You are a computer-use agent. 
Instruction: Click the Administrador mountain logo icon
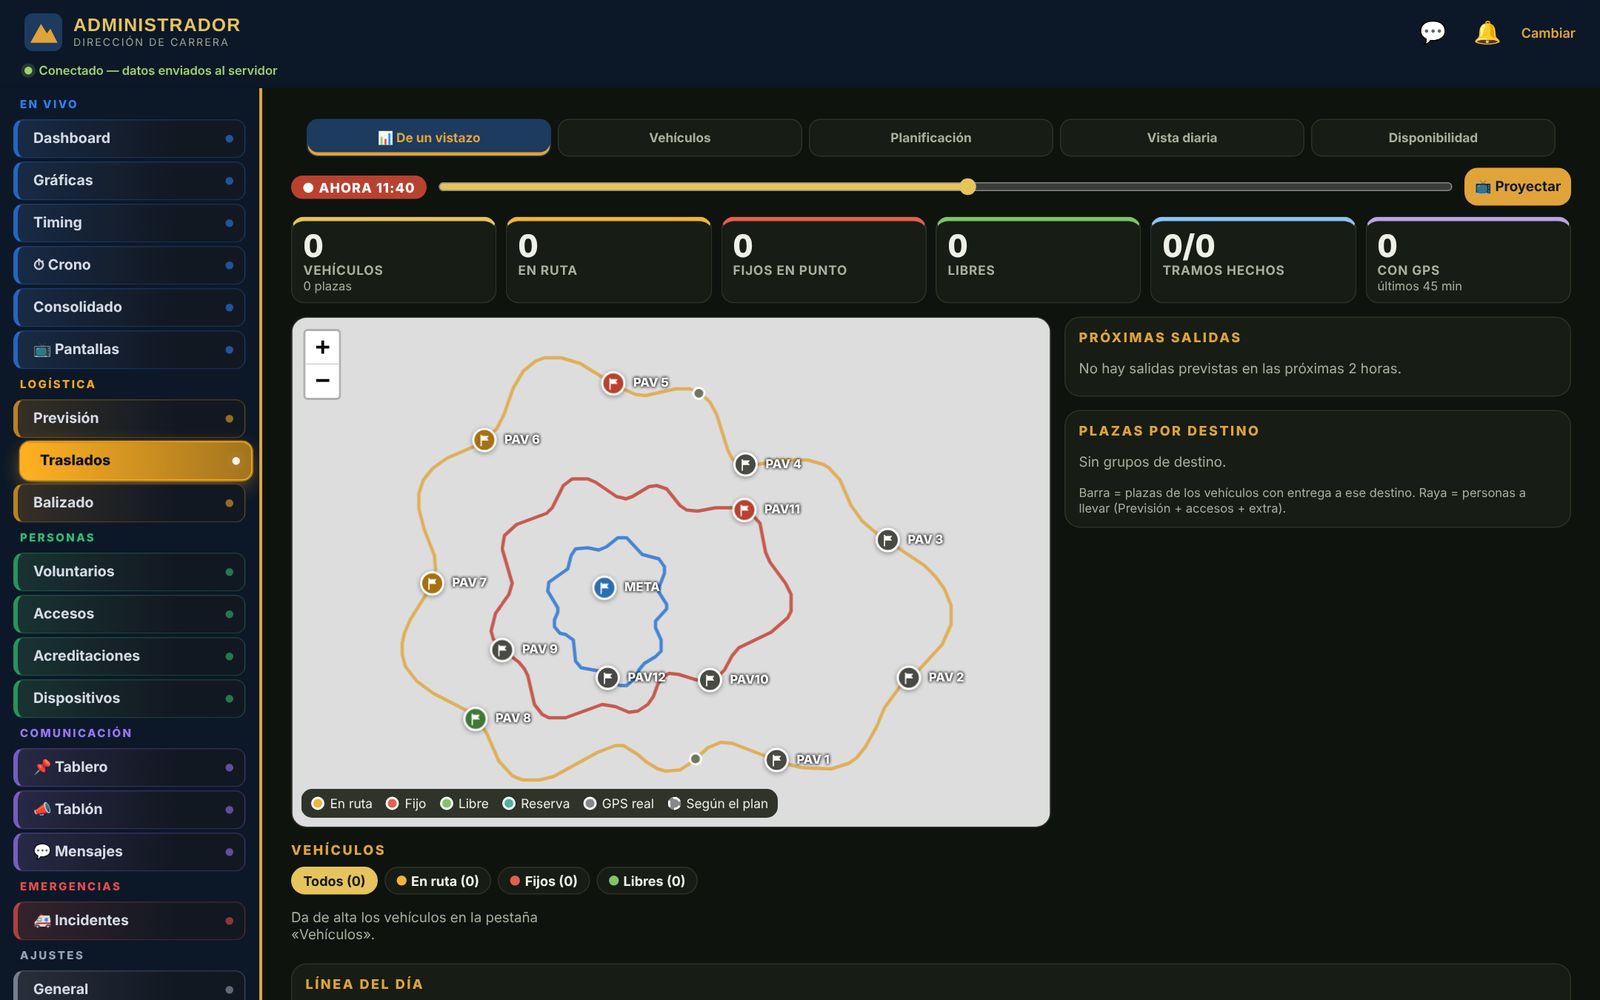[x=43, y=33]
